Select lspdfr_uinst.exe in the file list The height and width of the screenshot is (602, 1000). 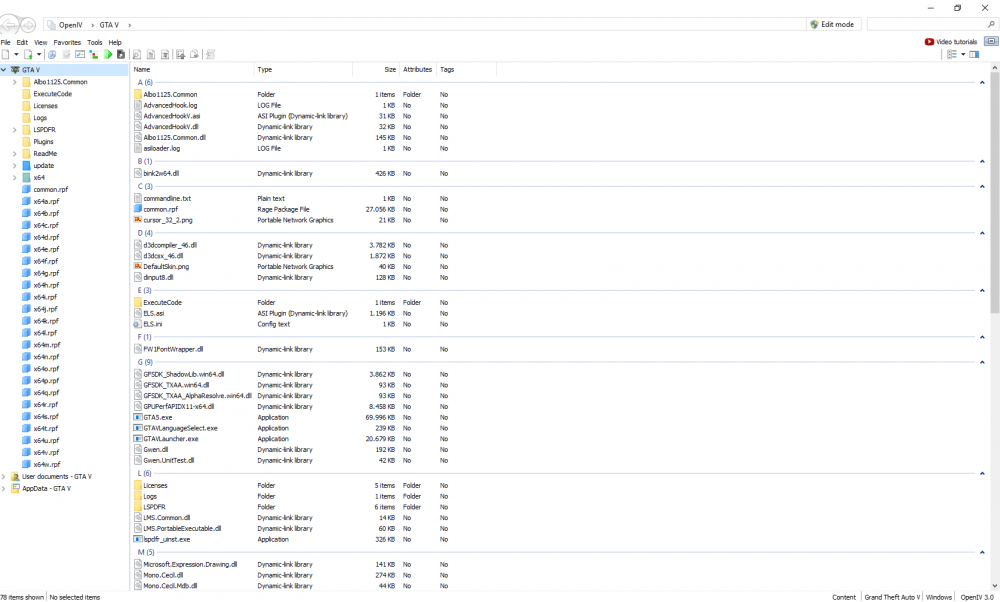(x=166, y=540)
